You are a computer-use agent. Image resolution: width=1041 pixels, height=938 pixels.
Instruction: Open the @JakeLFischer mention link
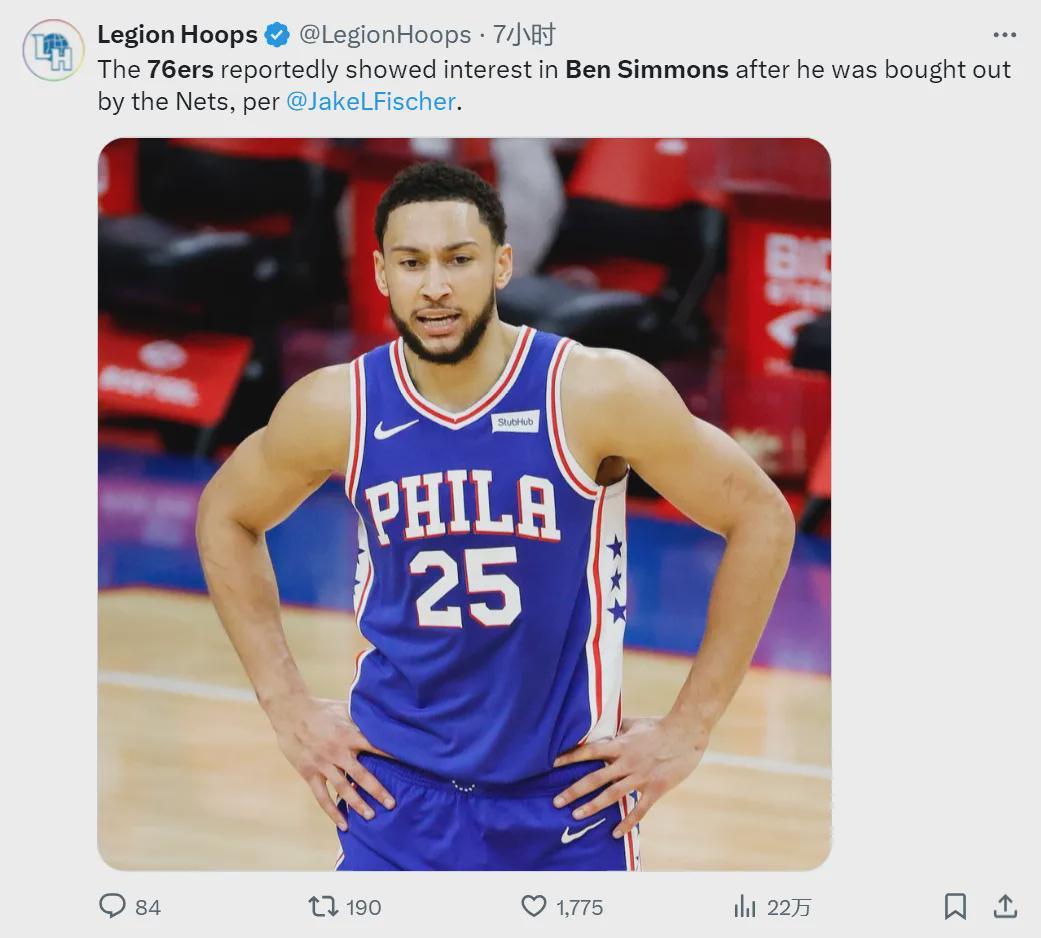pyautogui.click(x=370, y=101)
